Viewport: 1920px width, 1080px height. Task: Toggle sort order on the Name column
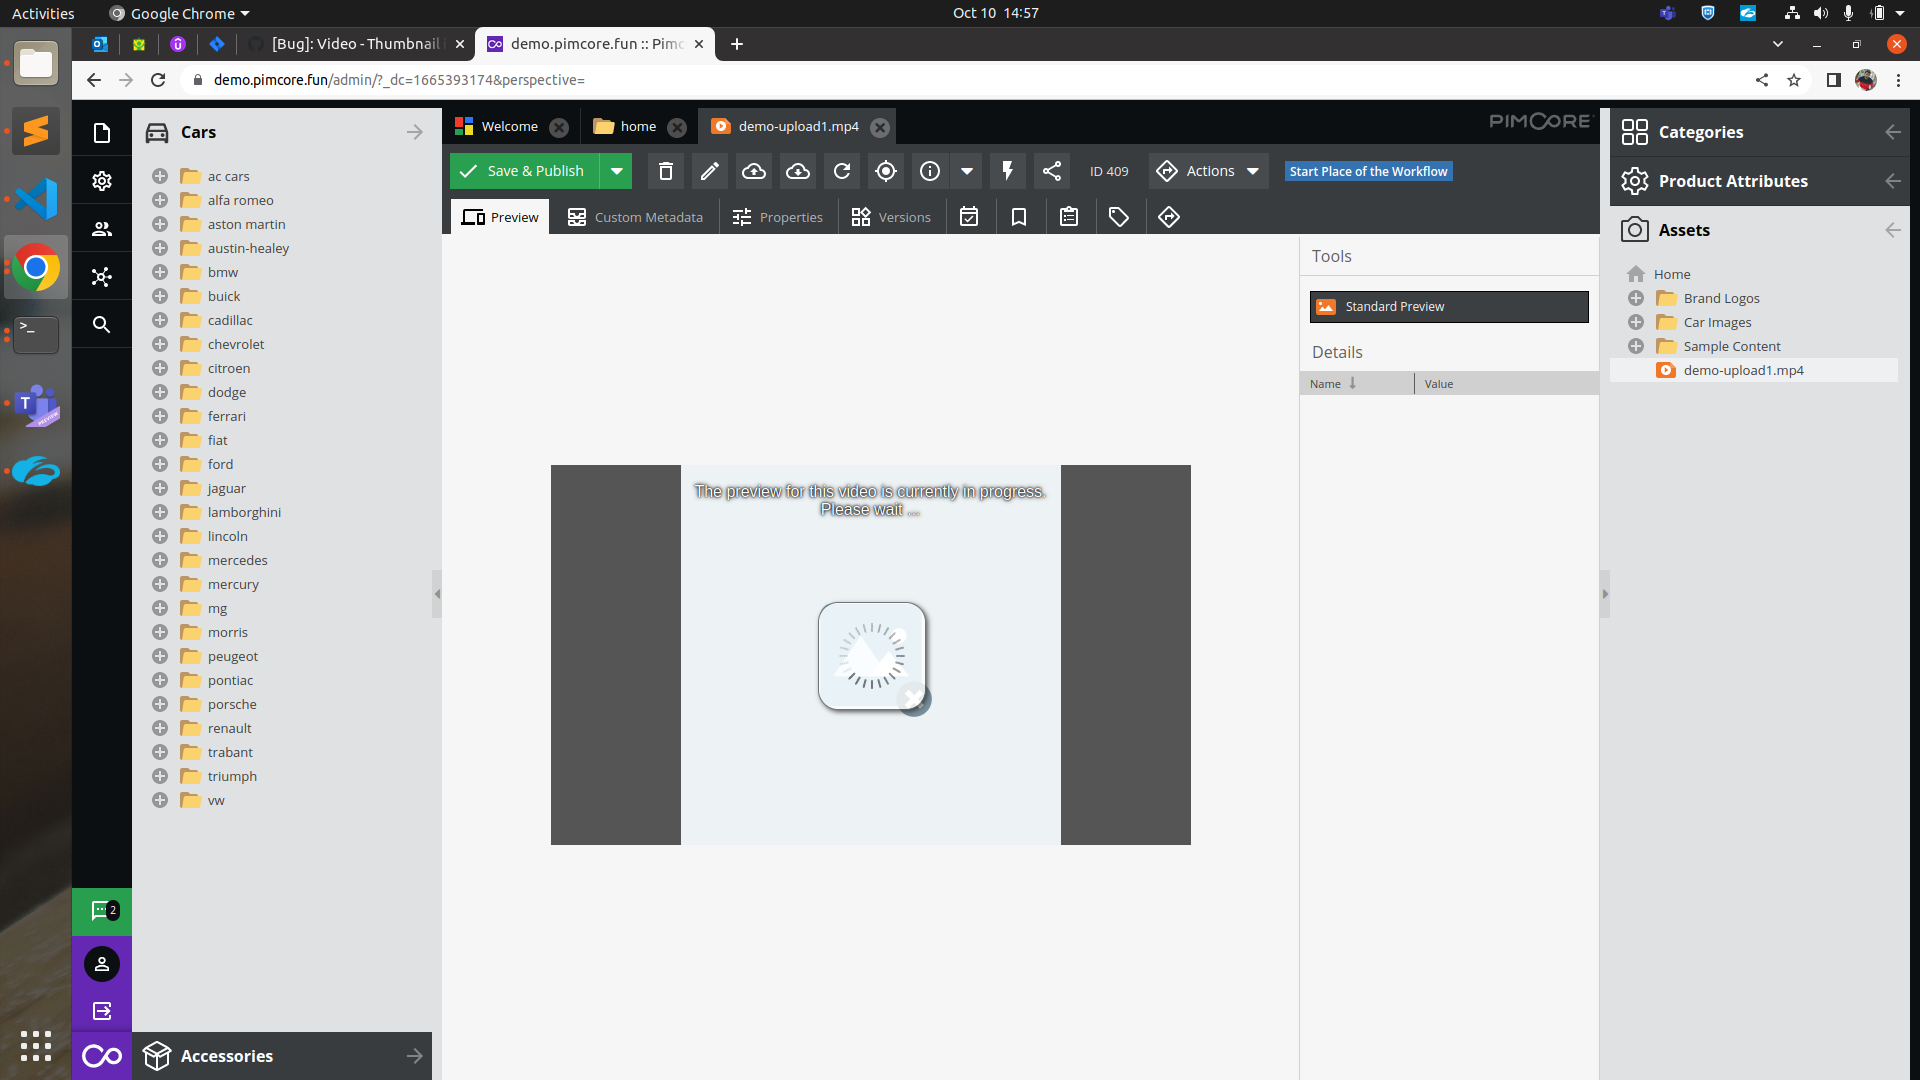tap(1330, 383)
